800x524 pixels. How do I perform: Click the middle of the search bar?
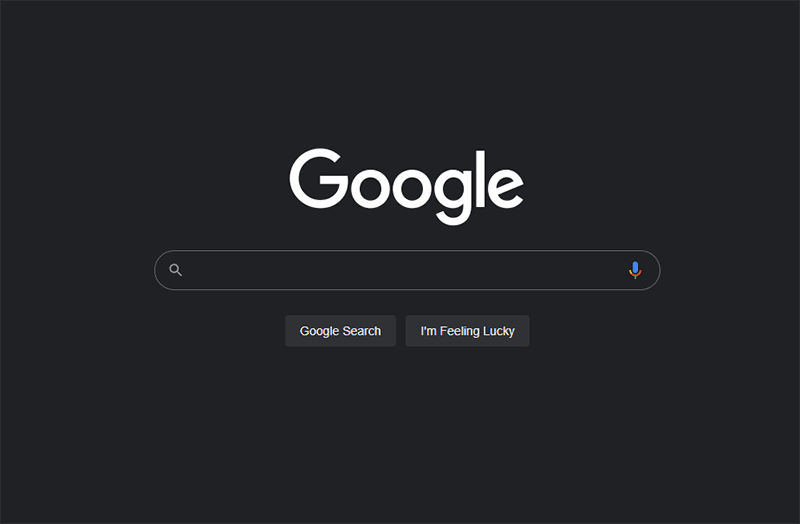(x=407, y=270)
